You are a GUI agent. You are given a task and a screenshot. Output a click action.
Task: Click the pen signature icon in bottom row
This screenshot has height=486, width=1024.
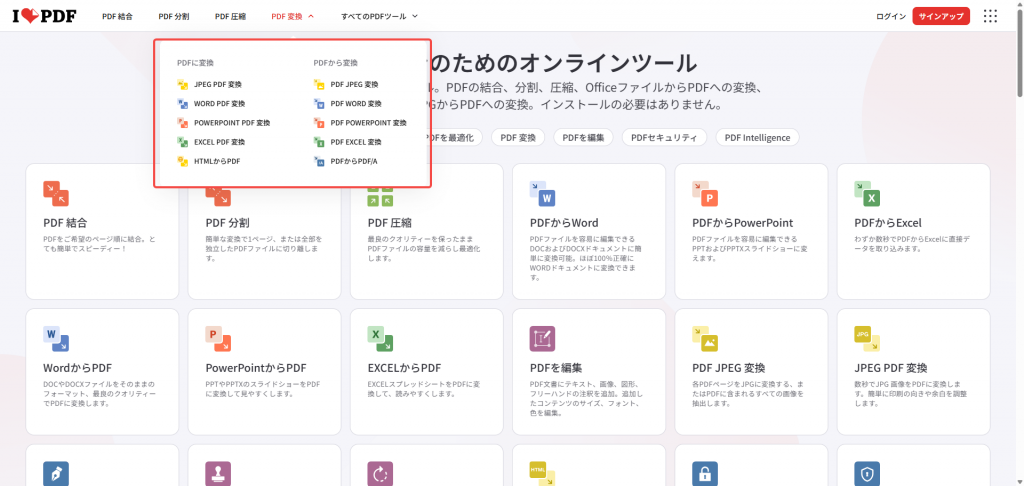[56, 474]
